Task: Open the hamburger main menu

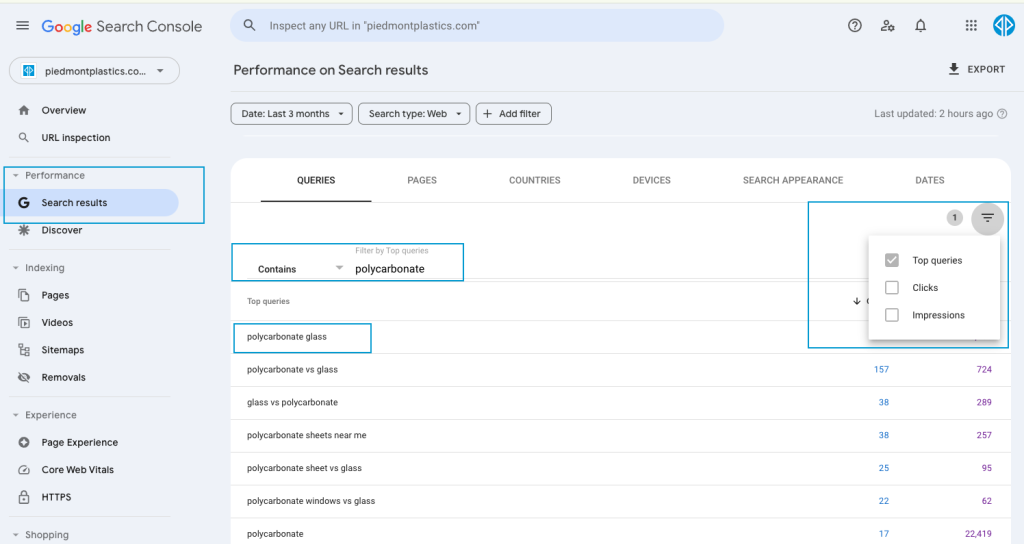Action: (x=22, y=25)
